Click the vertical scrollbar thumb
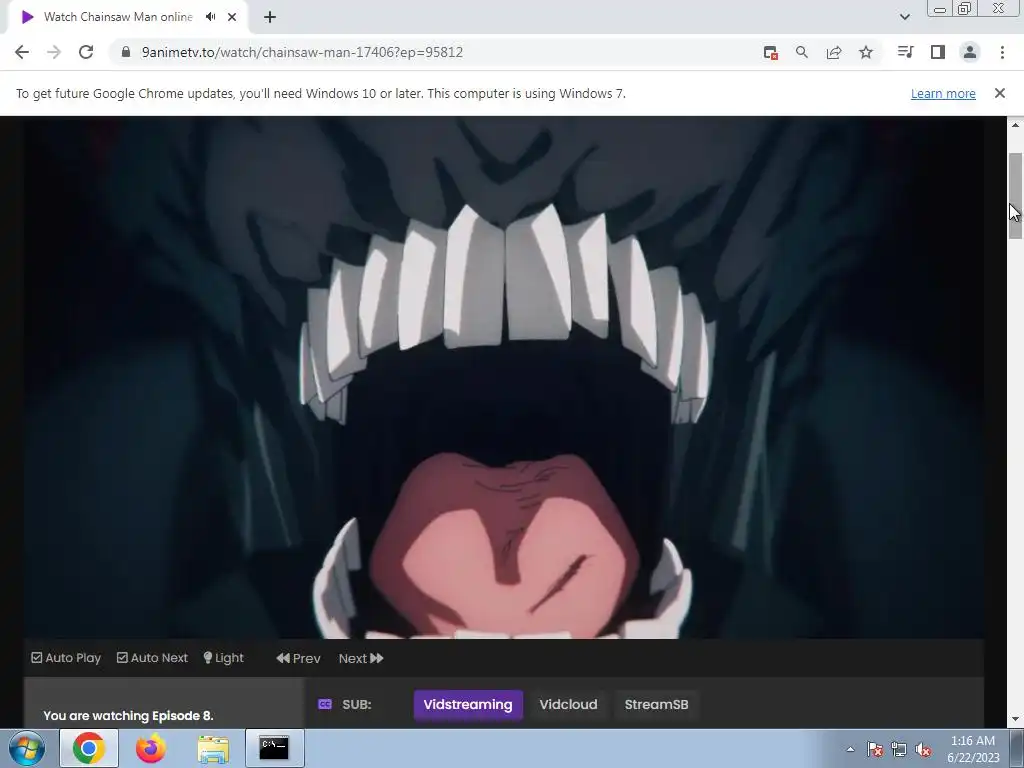 pyautogui.click(x=1015, y=196)
